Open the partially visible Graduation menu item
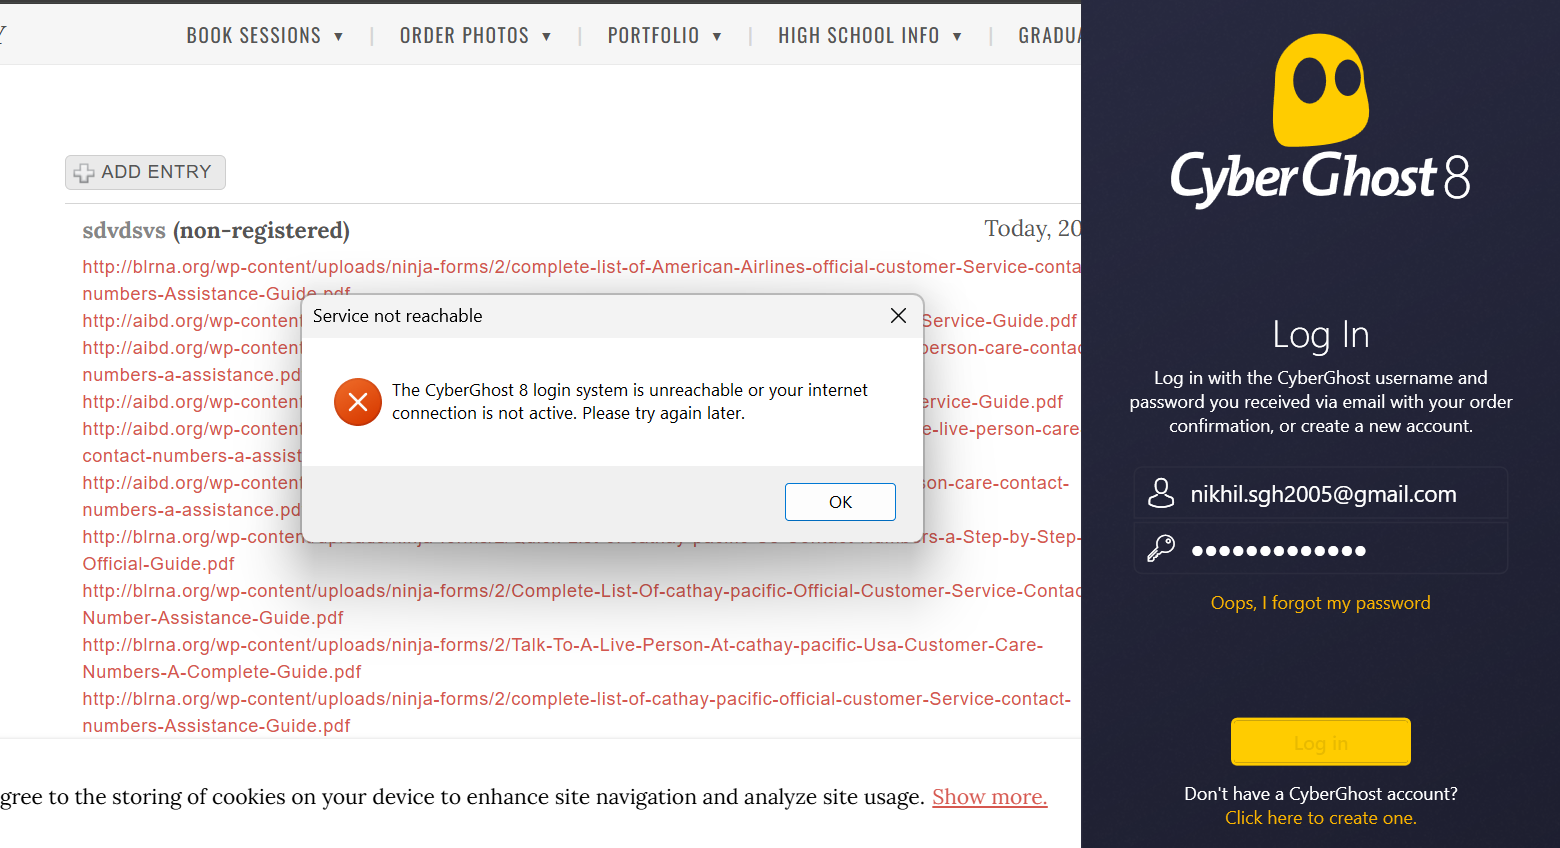This screenshot has height=848, width=1560. coord(1048,36)
